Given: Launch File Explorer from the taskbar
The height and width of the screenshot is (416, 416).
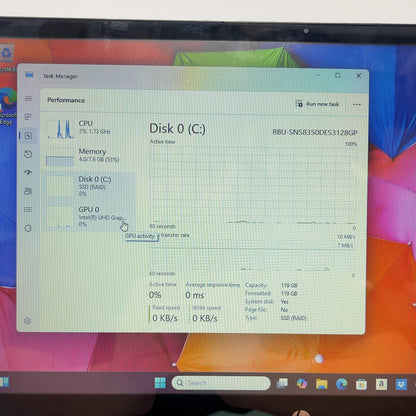Looking at the screenshot, I should click(x=322, y=384).
